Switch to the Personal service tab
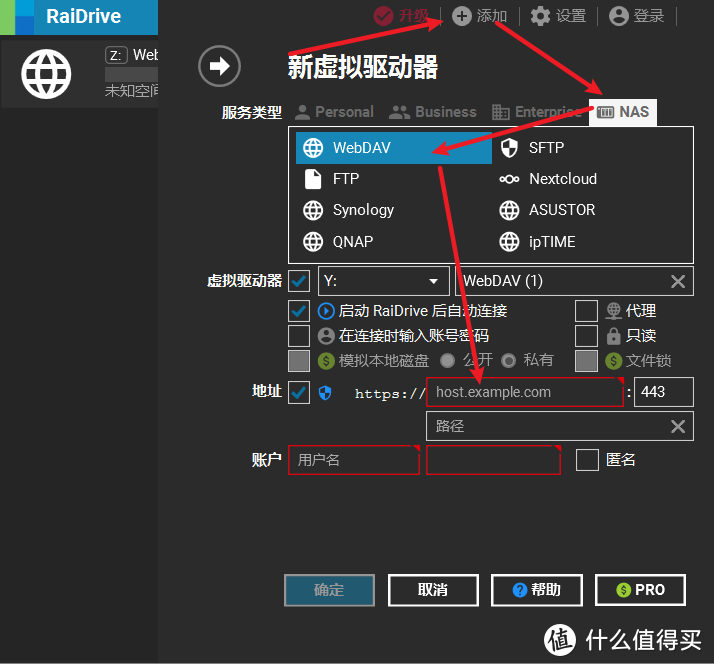This screenshot has height=667, width=714. point(334,112)
